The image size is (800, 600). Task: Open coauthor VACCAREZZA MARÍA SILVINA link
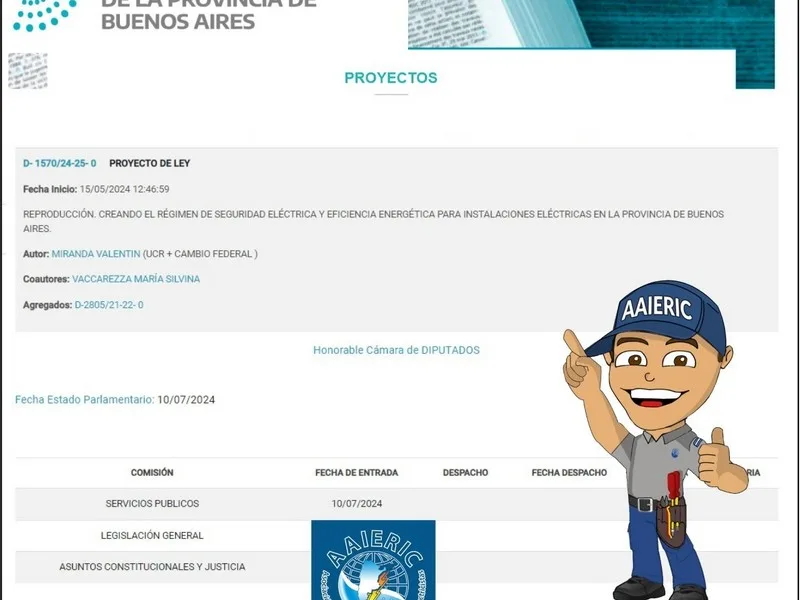click(136, 279)
